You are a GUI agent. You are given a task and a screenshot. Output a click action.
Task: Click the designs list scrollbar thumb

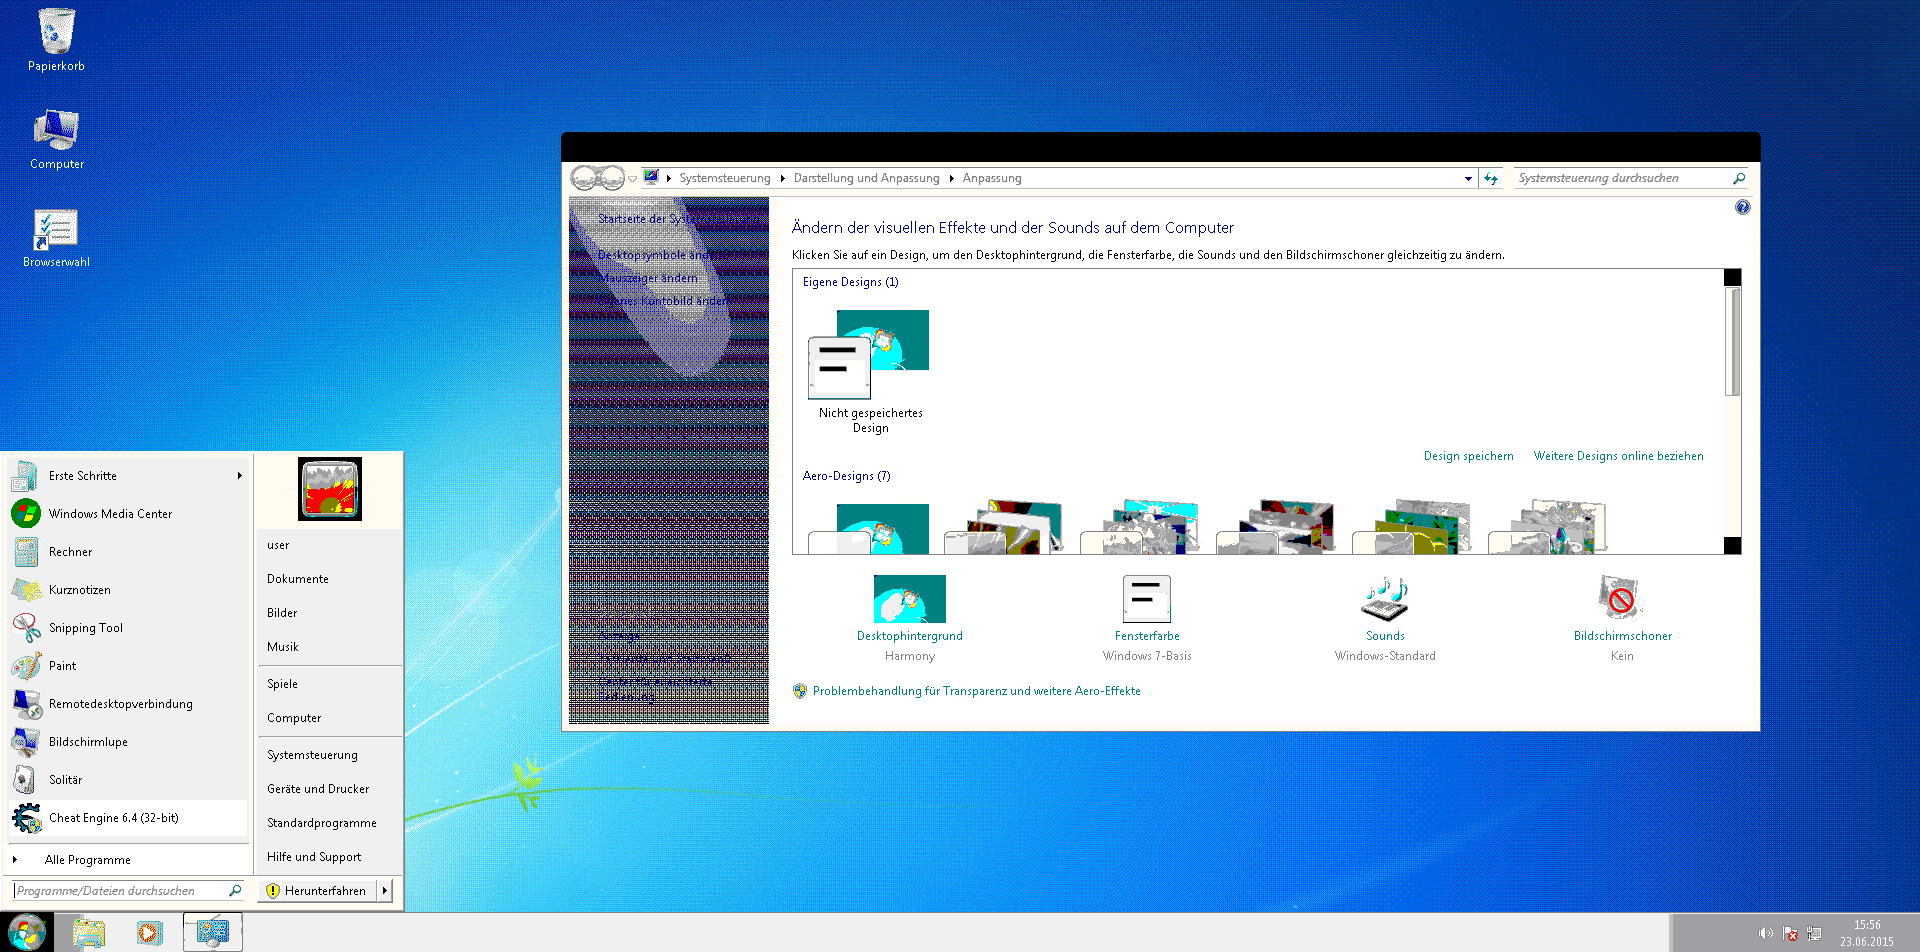(x=1733, y=341)
